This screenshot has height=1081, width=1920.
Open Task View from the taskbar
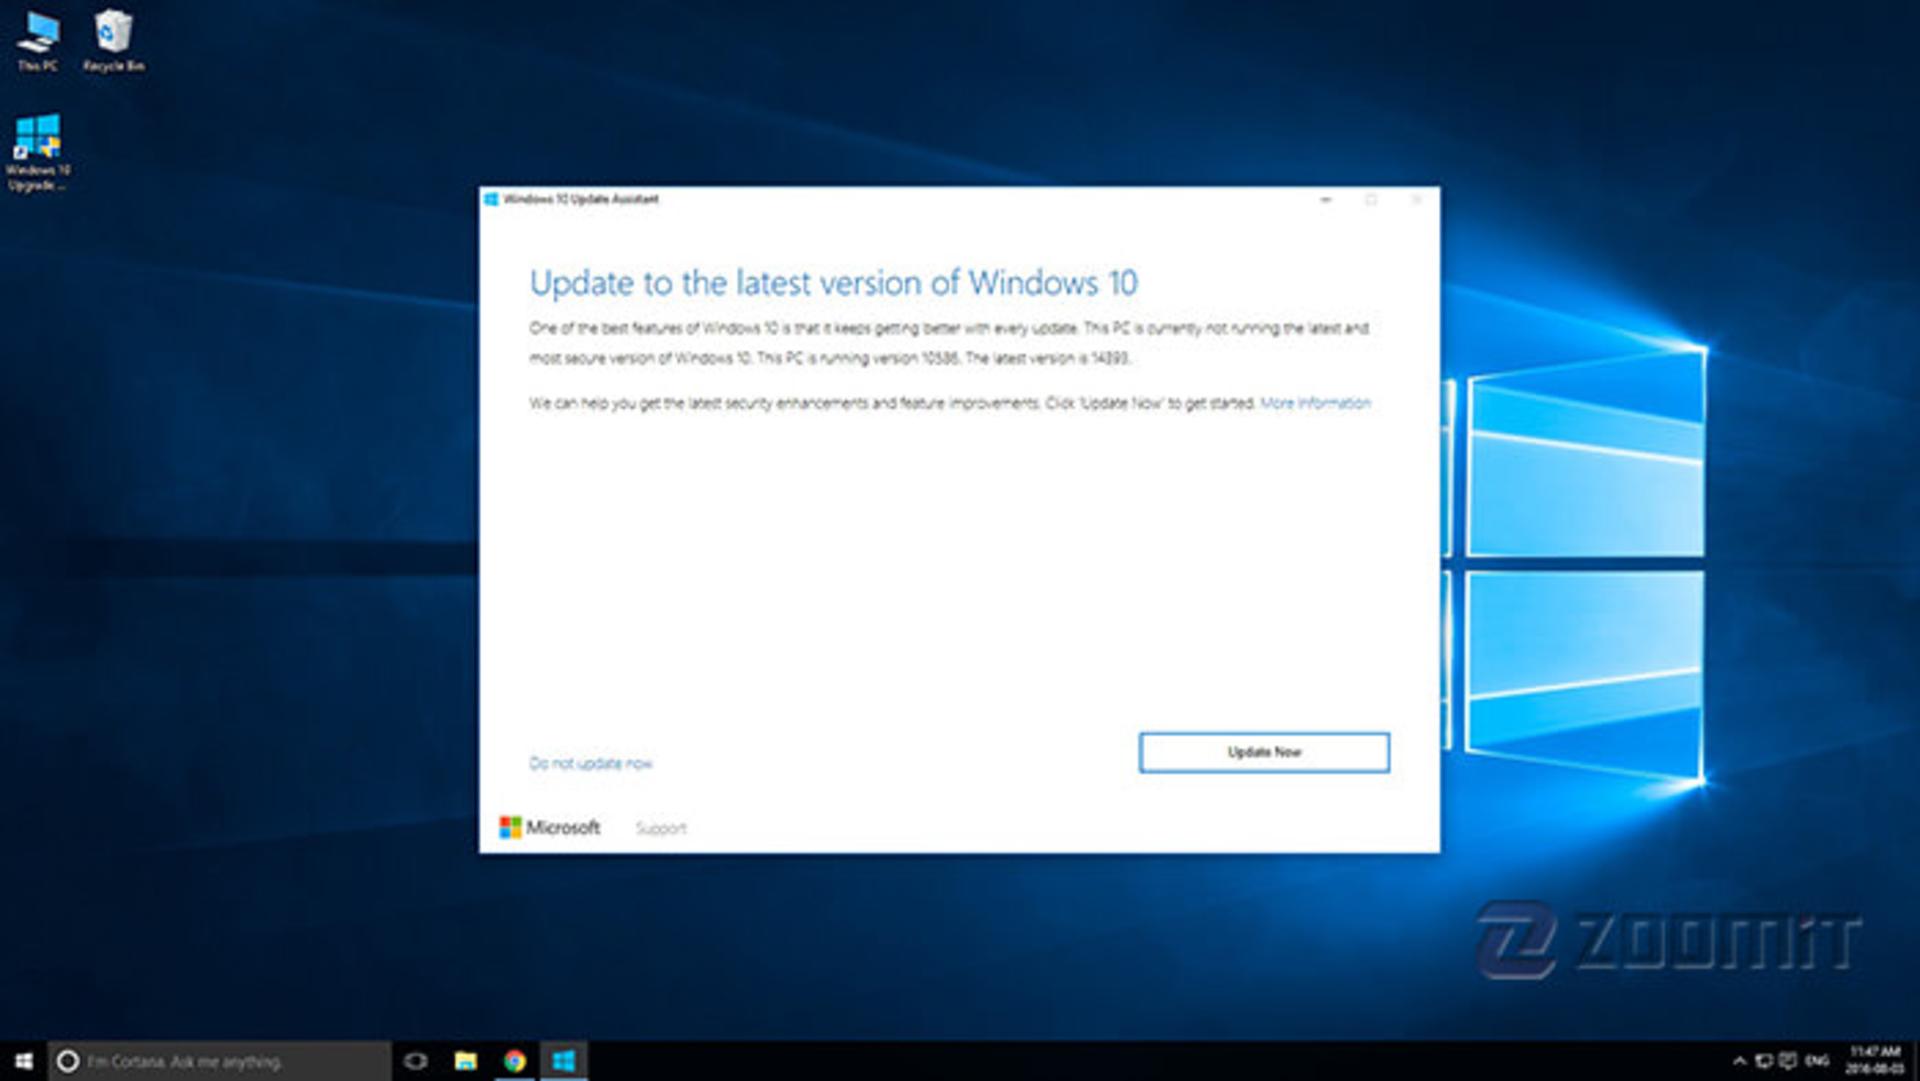pyautogui.click(x=415, y=1061)
